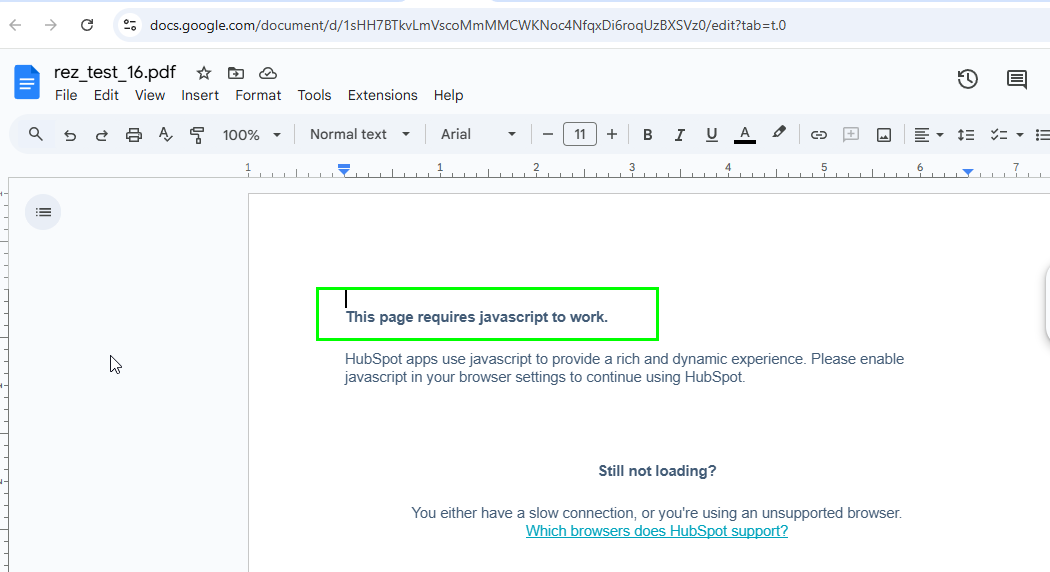Screen dimensions: 1050x572
Task: Insert a checklist
Action: pos(998,135)
